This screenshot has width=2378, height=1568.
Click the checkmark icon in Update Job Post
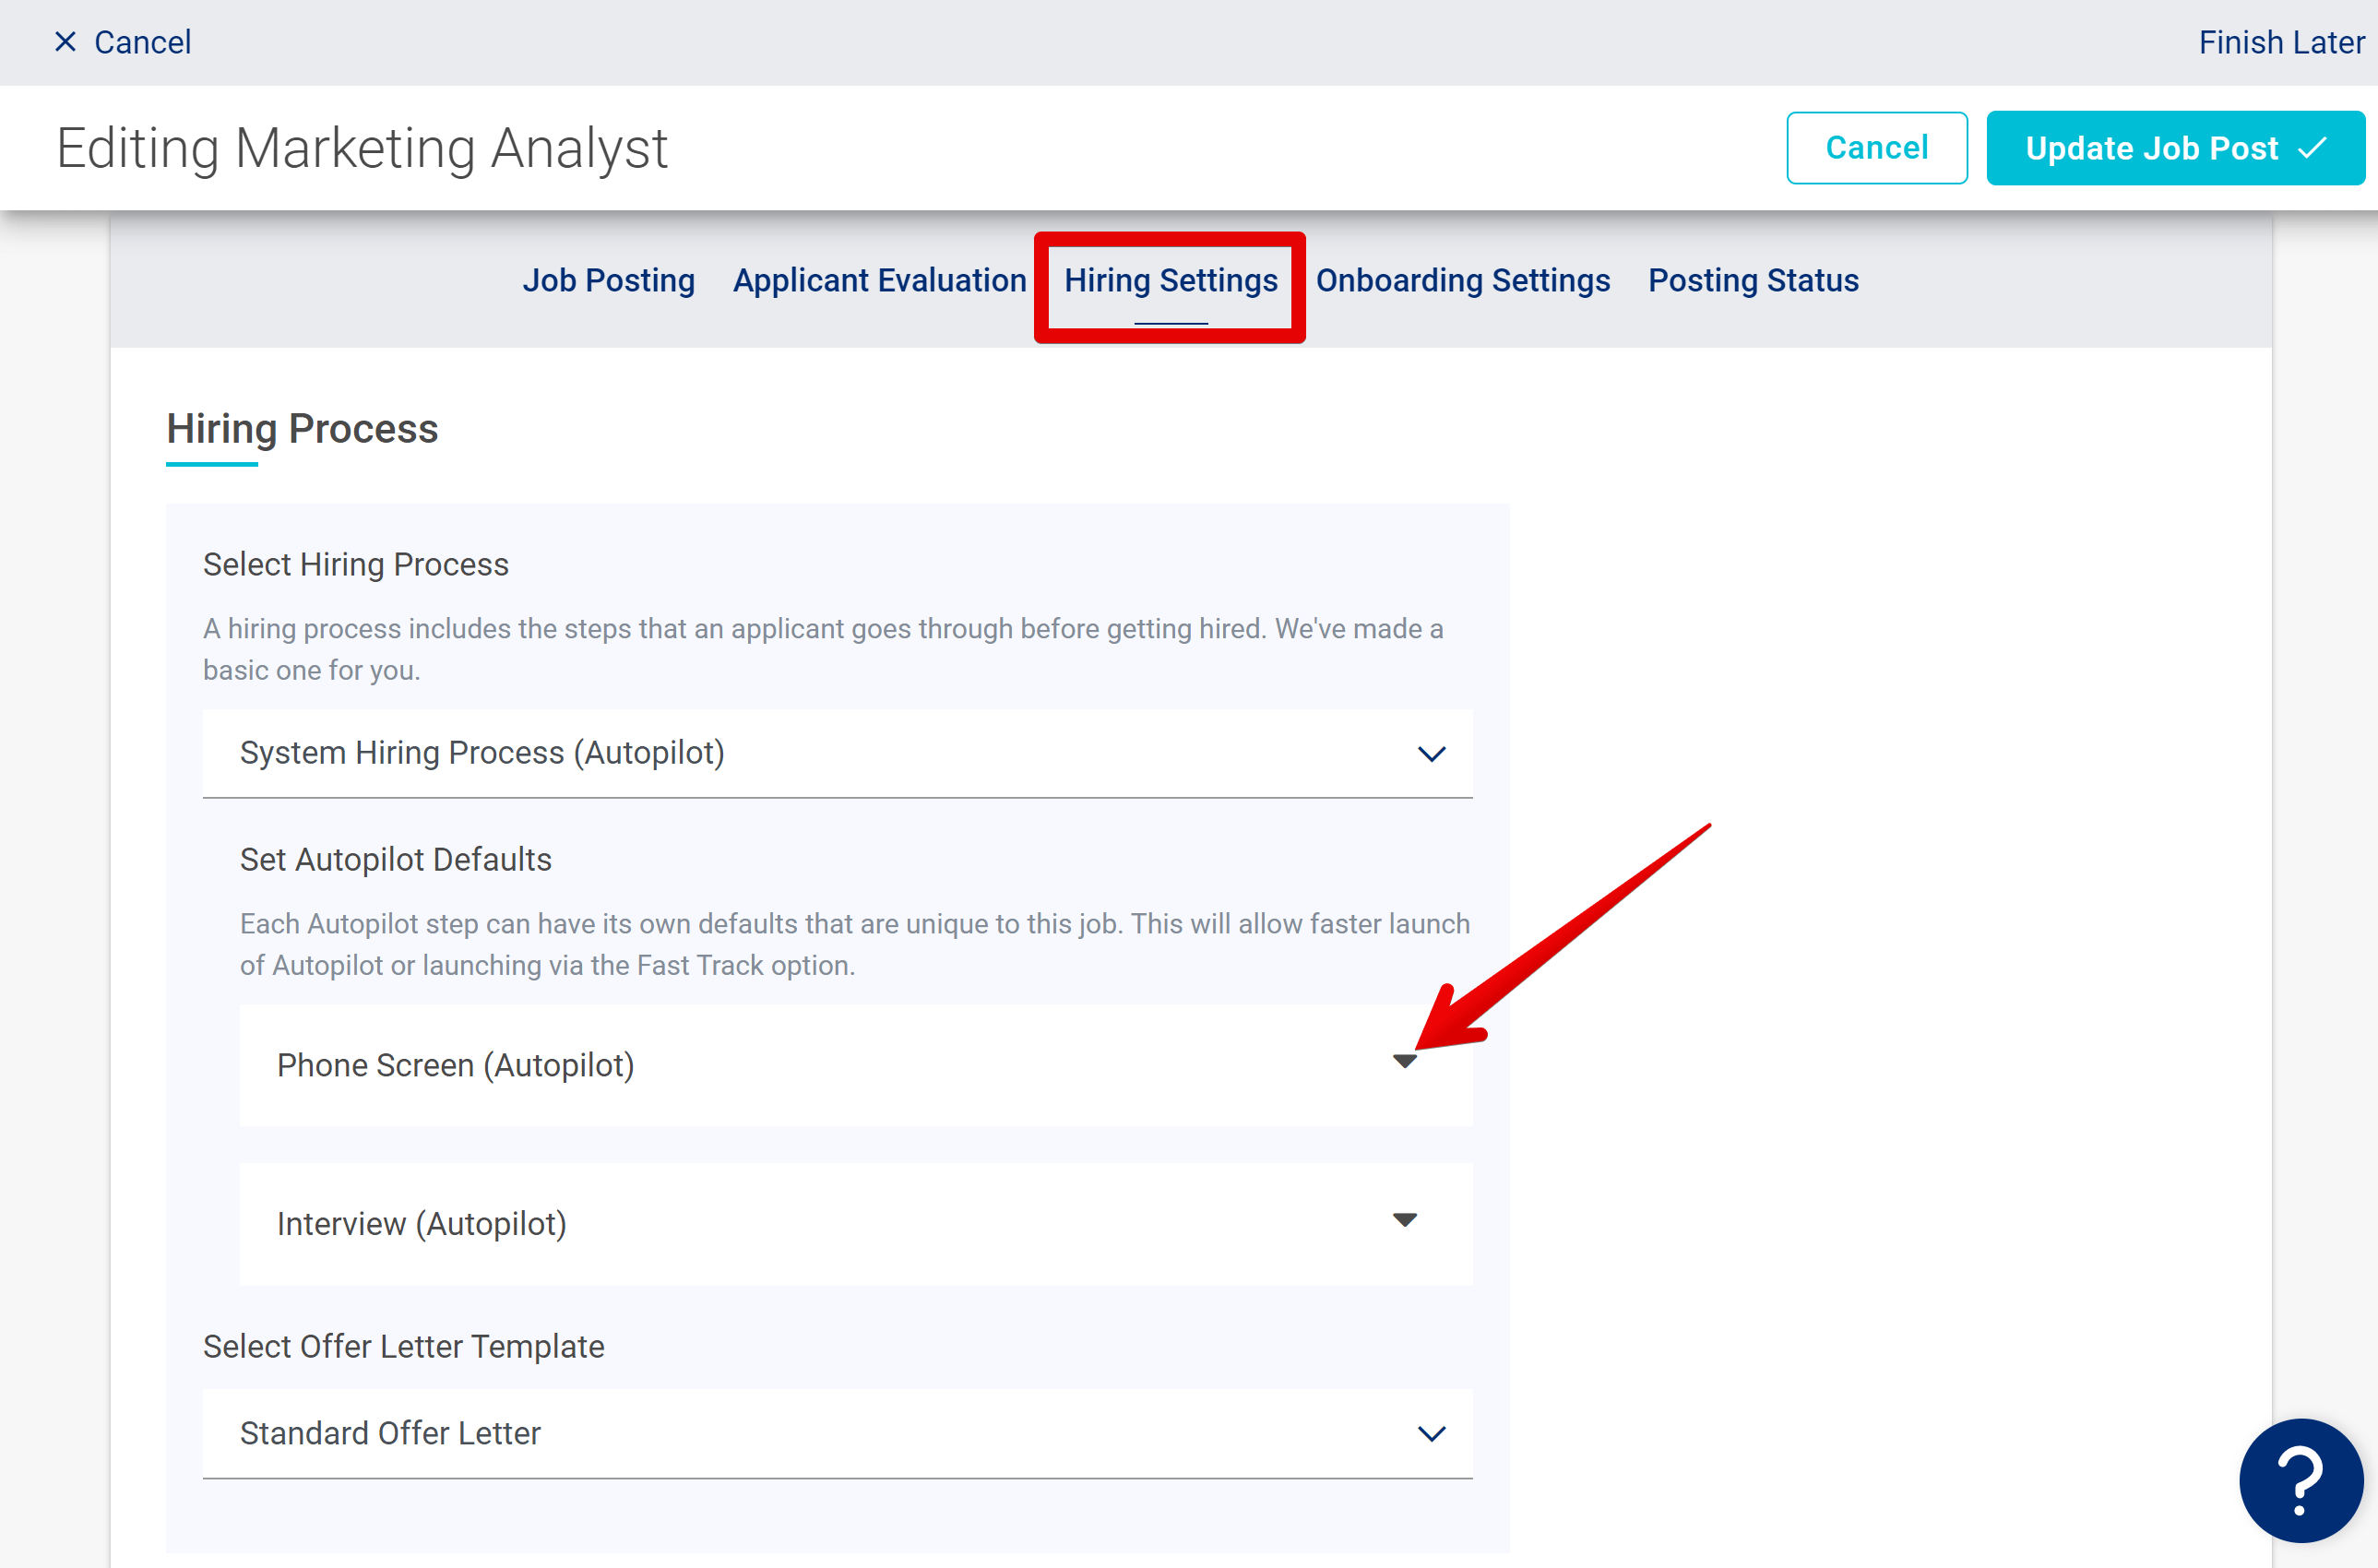point(2309,148)
